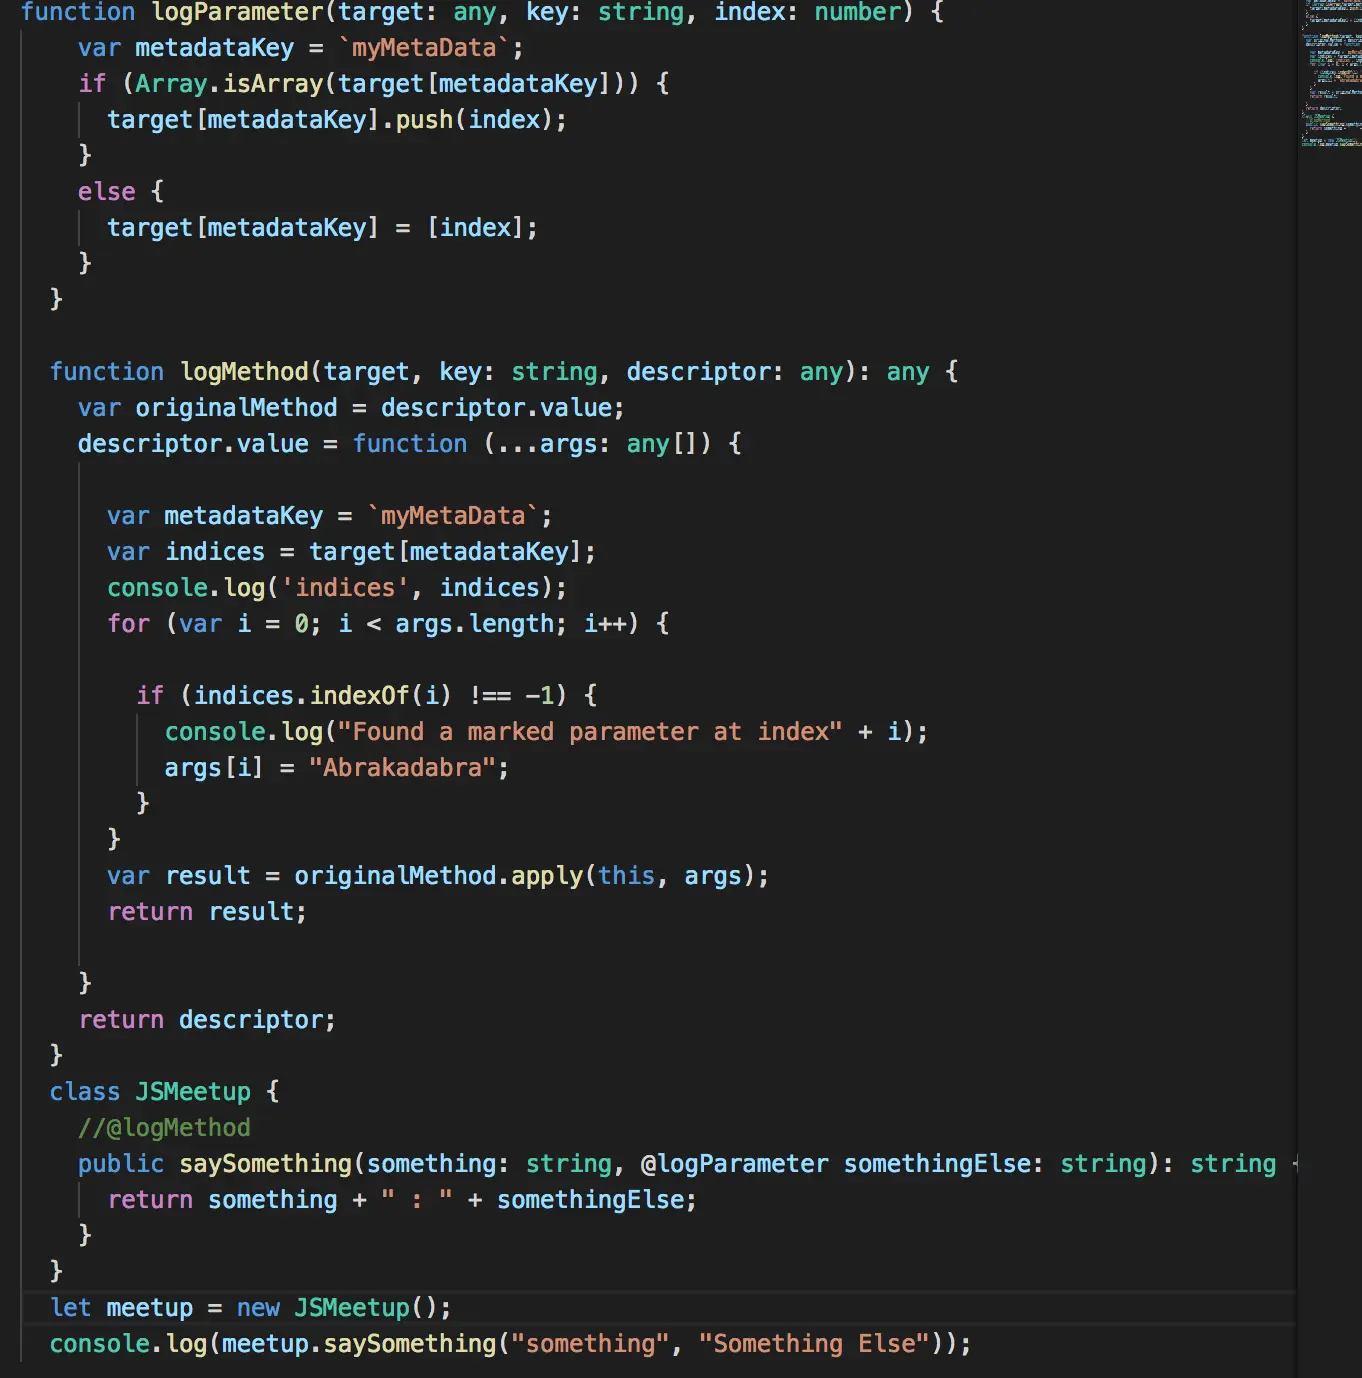The width and height of the screenshot is (1362, 1378).
Task: Click the 'Array.isArray' call
Action: (229, 84)
